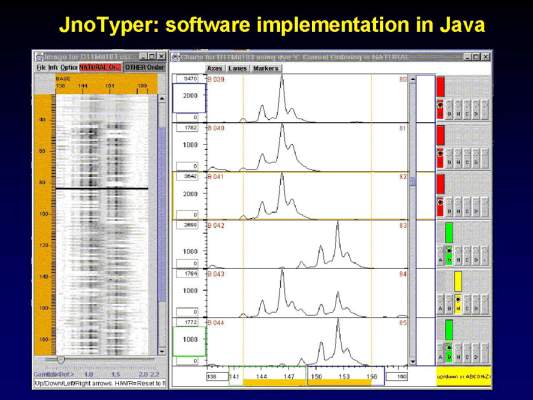Viewport: 533px width, 400px height.
Task: Click the B 043 lane label
Action: pos(216,274)
